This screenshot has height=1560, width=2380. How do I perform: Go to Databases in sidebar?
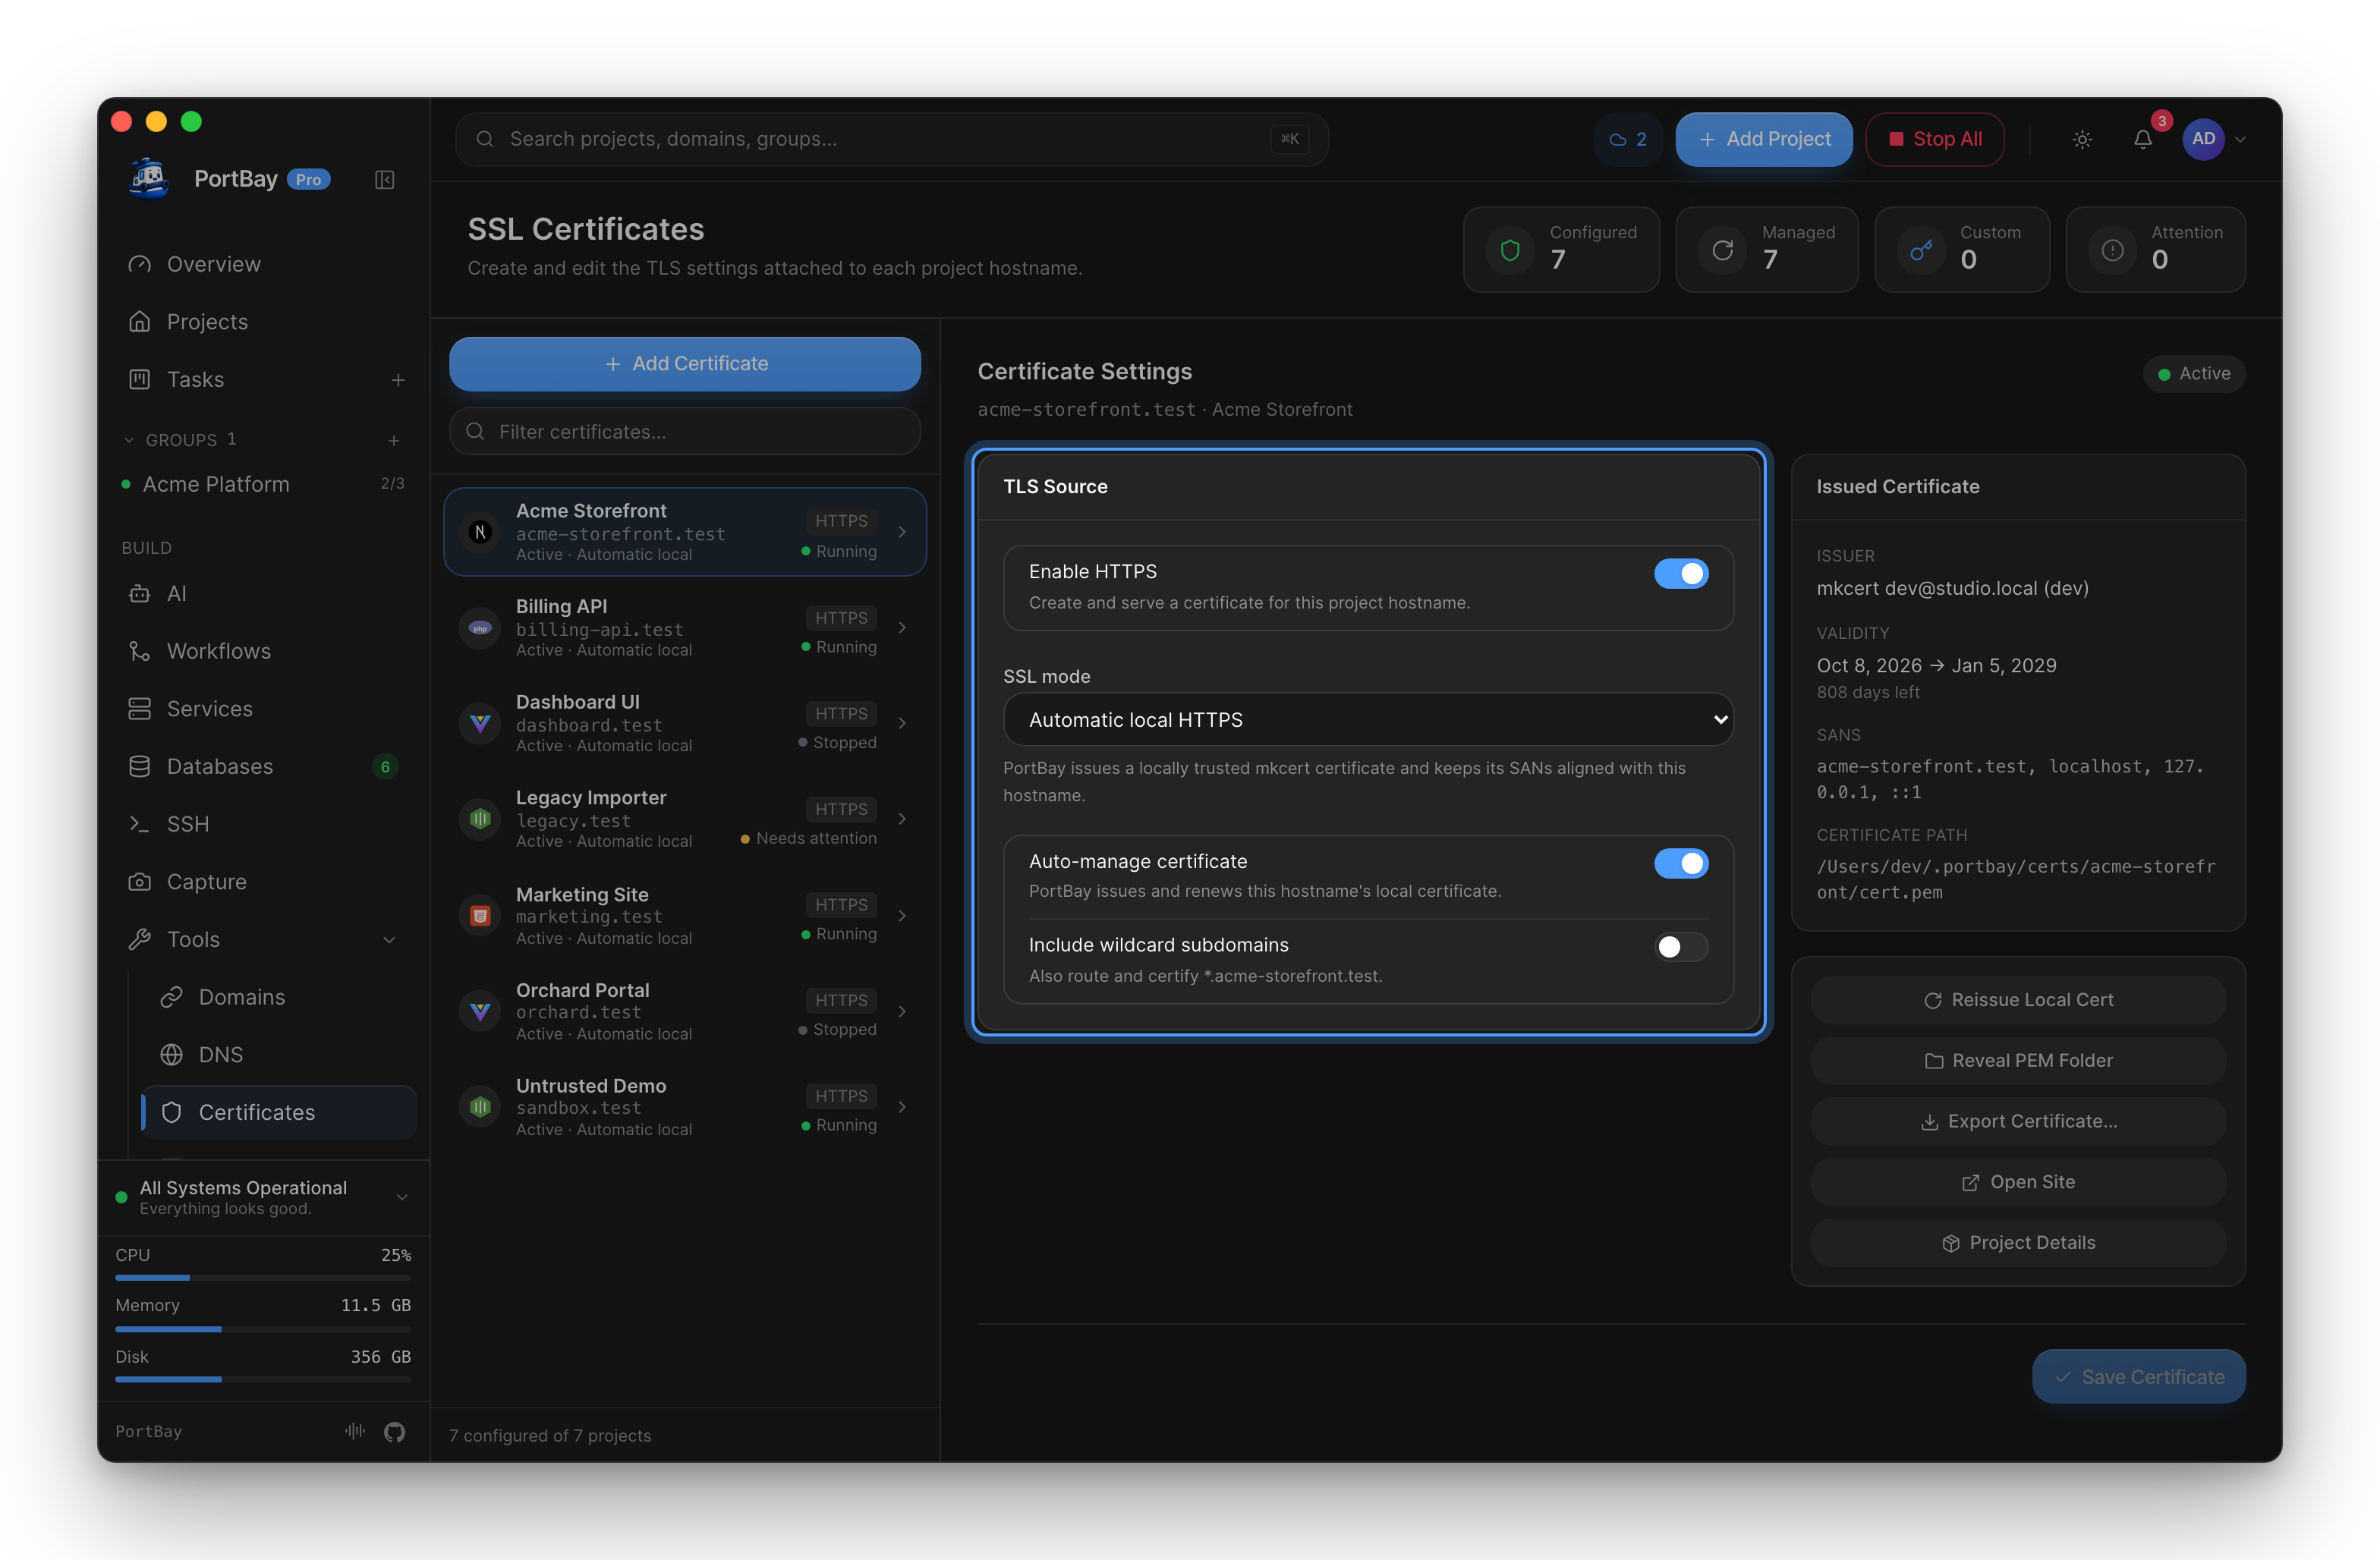click(x=265, y=767)
